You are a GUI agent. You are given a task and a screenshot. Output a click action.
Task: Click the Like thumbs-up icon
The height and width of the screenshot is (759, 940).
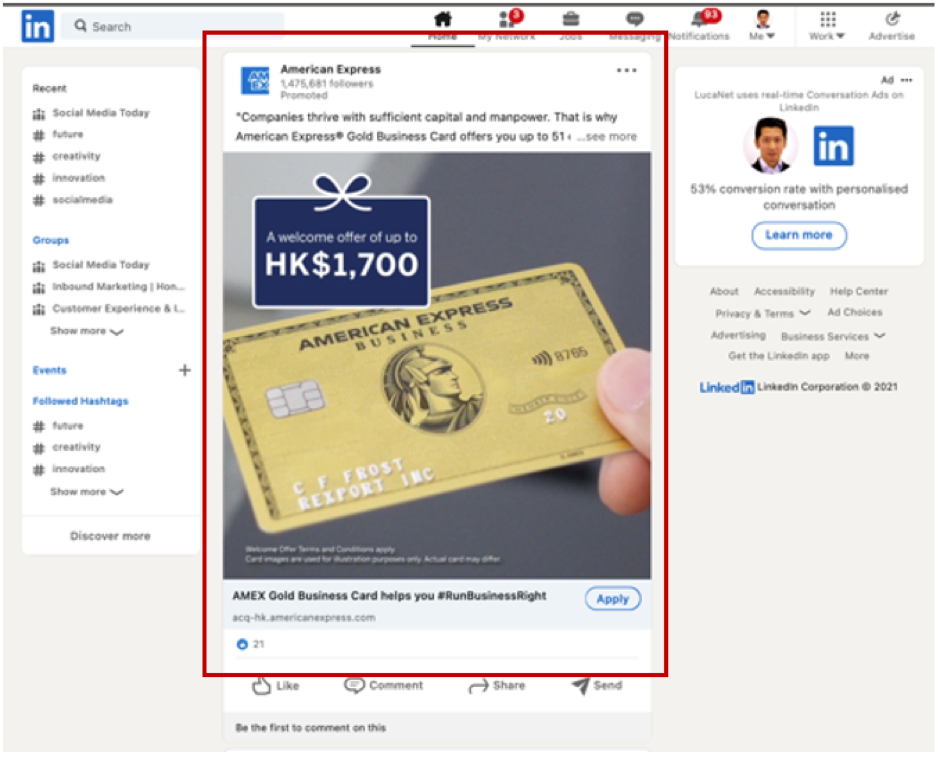click(262, 686)
